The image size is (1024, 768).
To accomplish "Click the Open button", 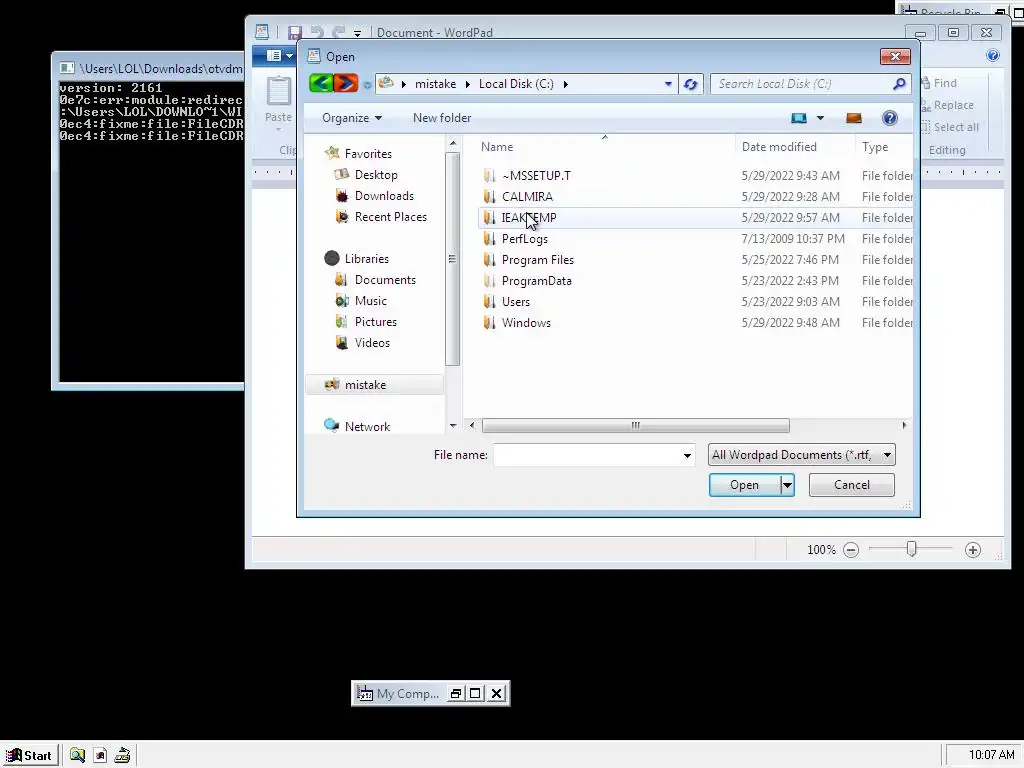I will point(744,485).
